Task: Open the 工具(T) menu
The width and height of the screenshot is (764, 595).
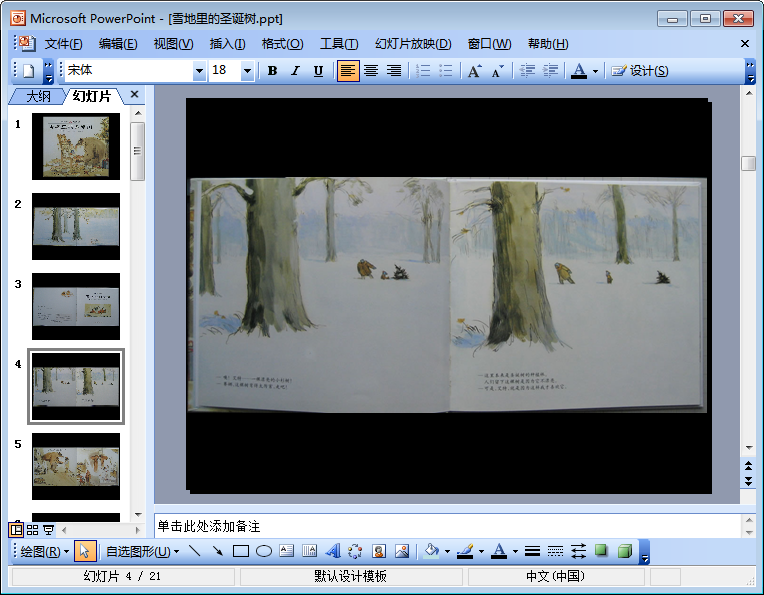Action: point(339,44)
